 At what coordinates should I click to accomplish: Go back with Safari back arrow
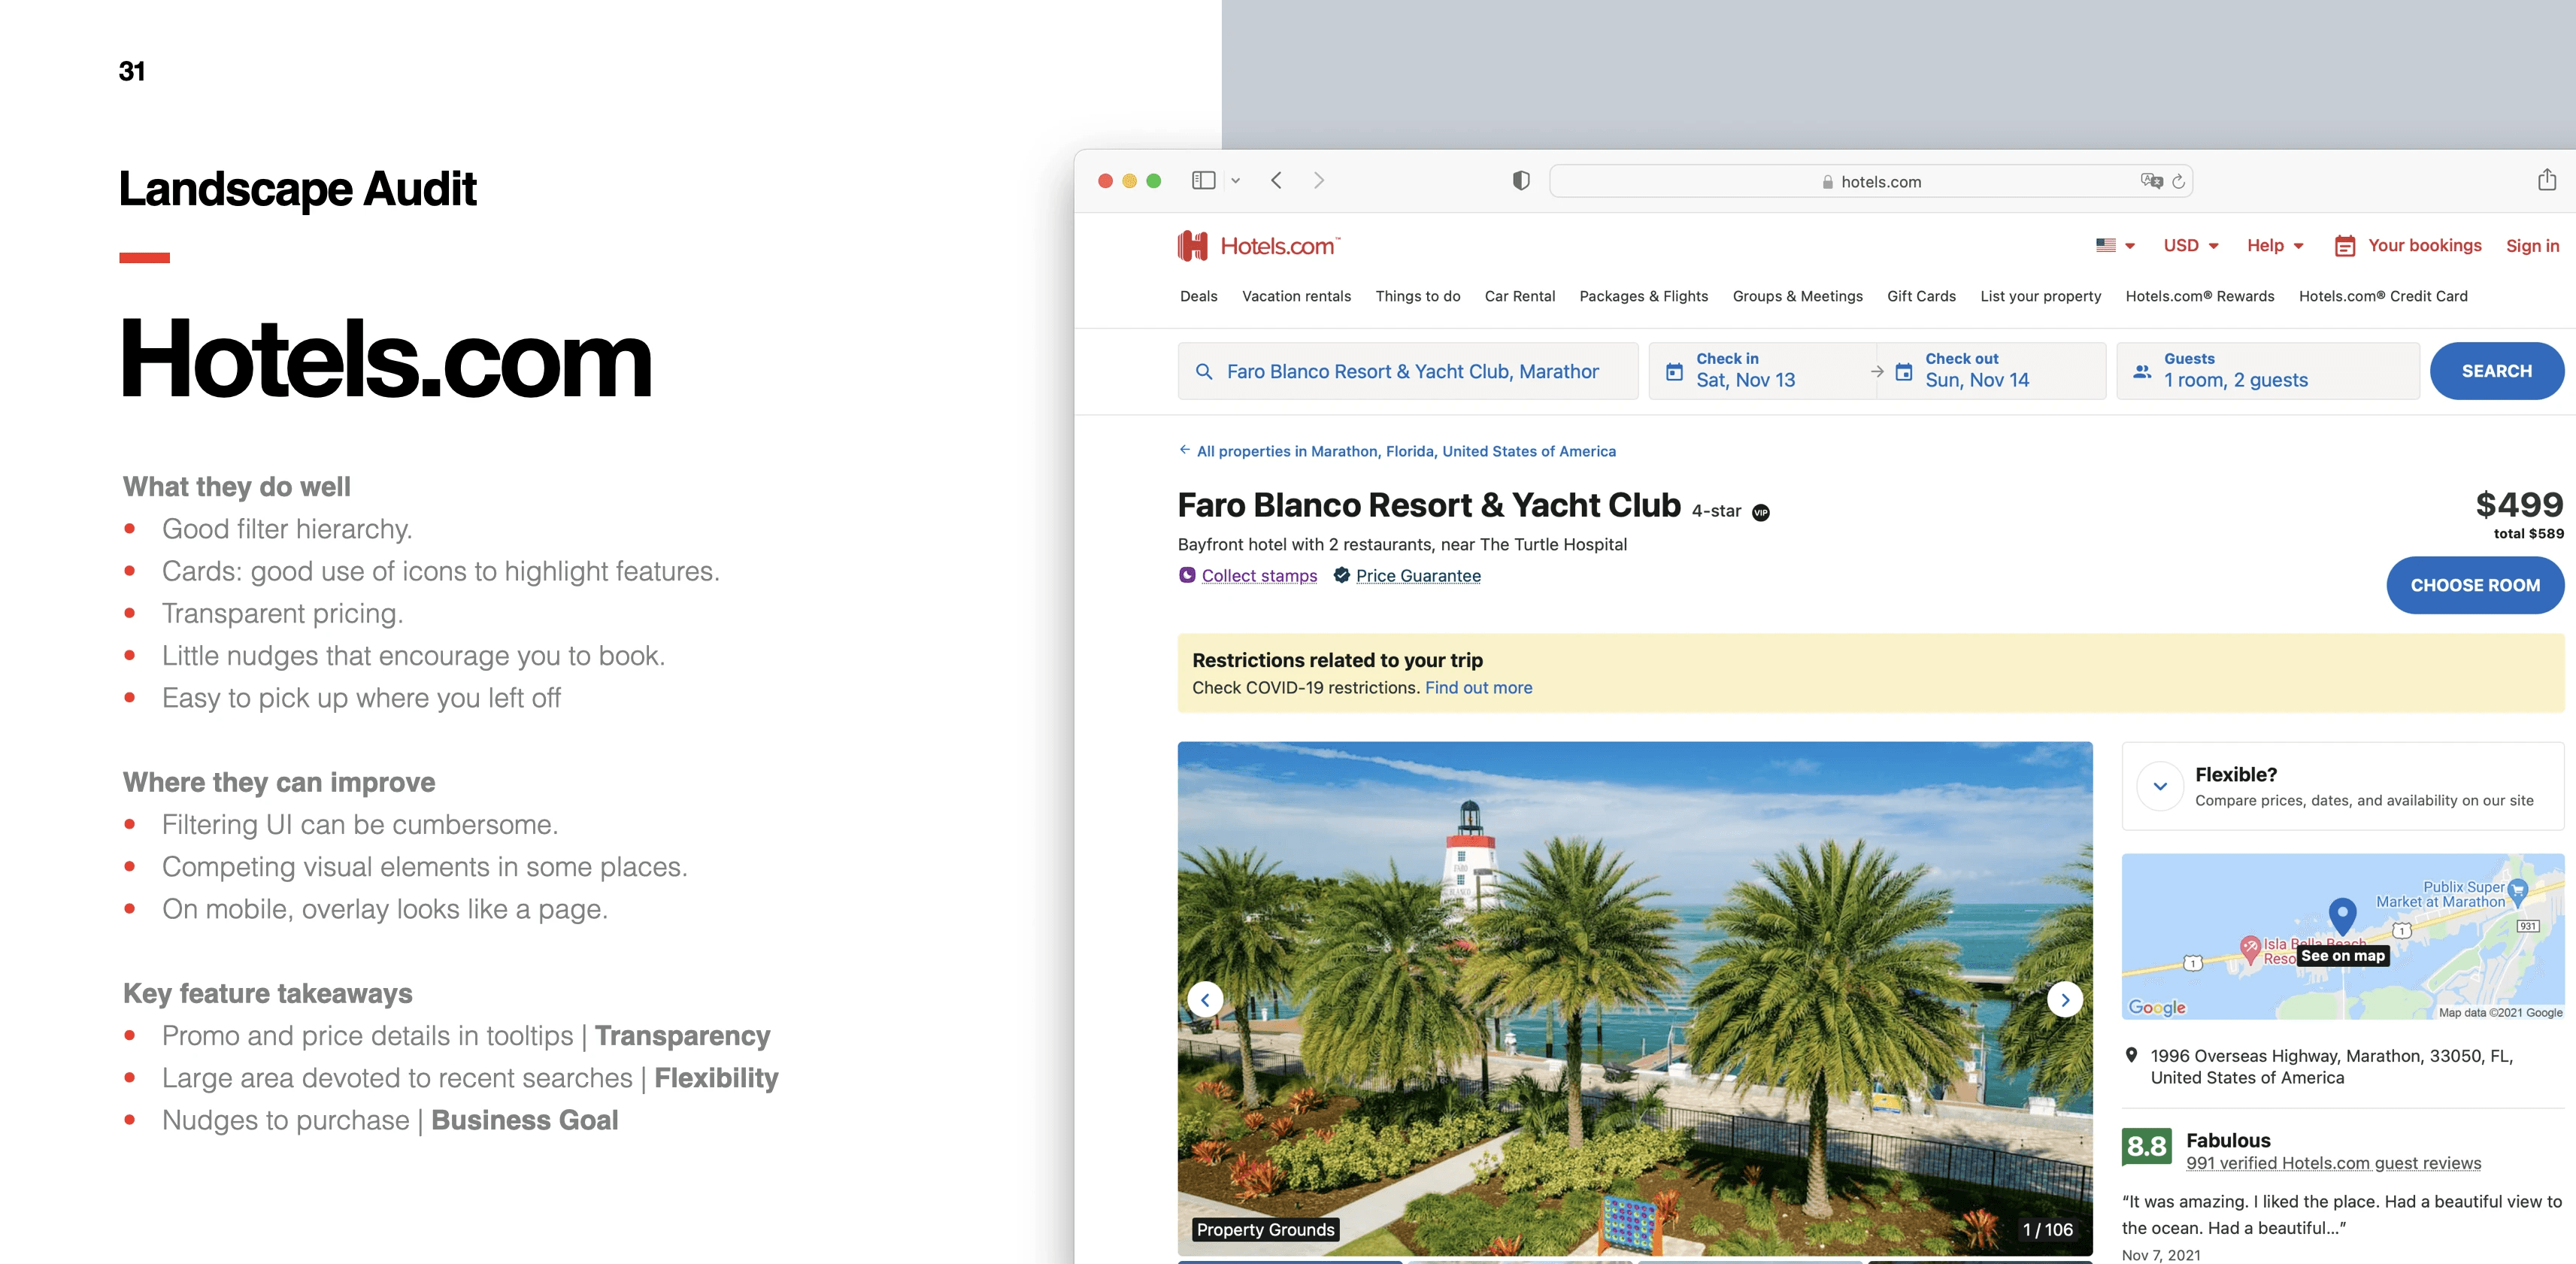point(1276,180)
